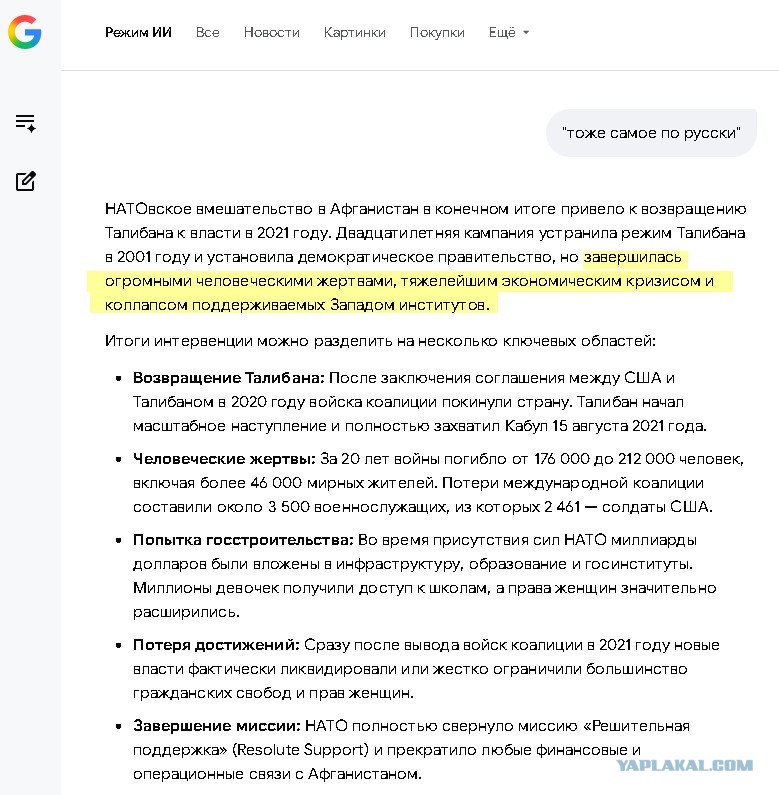Click the "тоже самое по русски" query bubble
Image resolution: width=779 pixels, height=795 pixels.
(651, 133)
